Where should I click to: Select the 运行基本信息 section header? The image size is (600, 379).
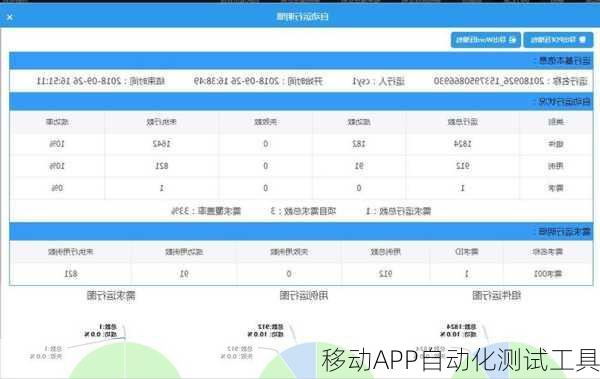coord(301,60)
